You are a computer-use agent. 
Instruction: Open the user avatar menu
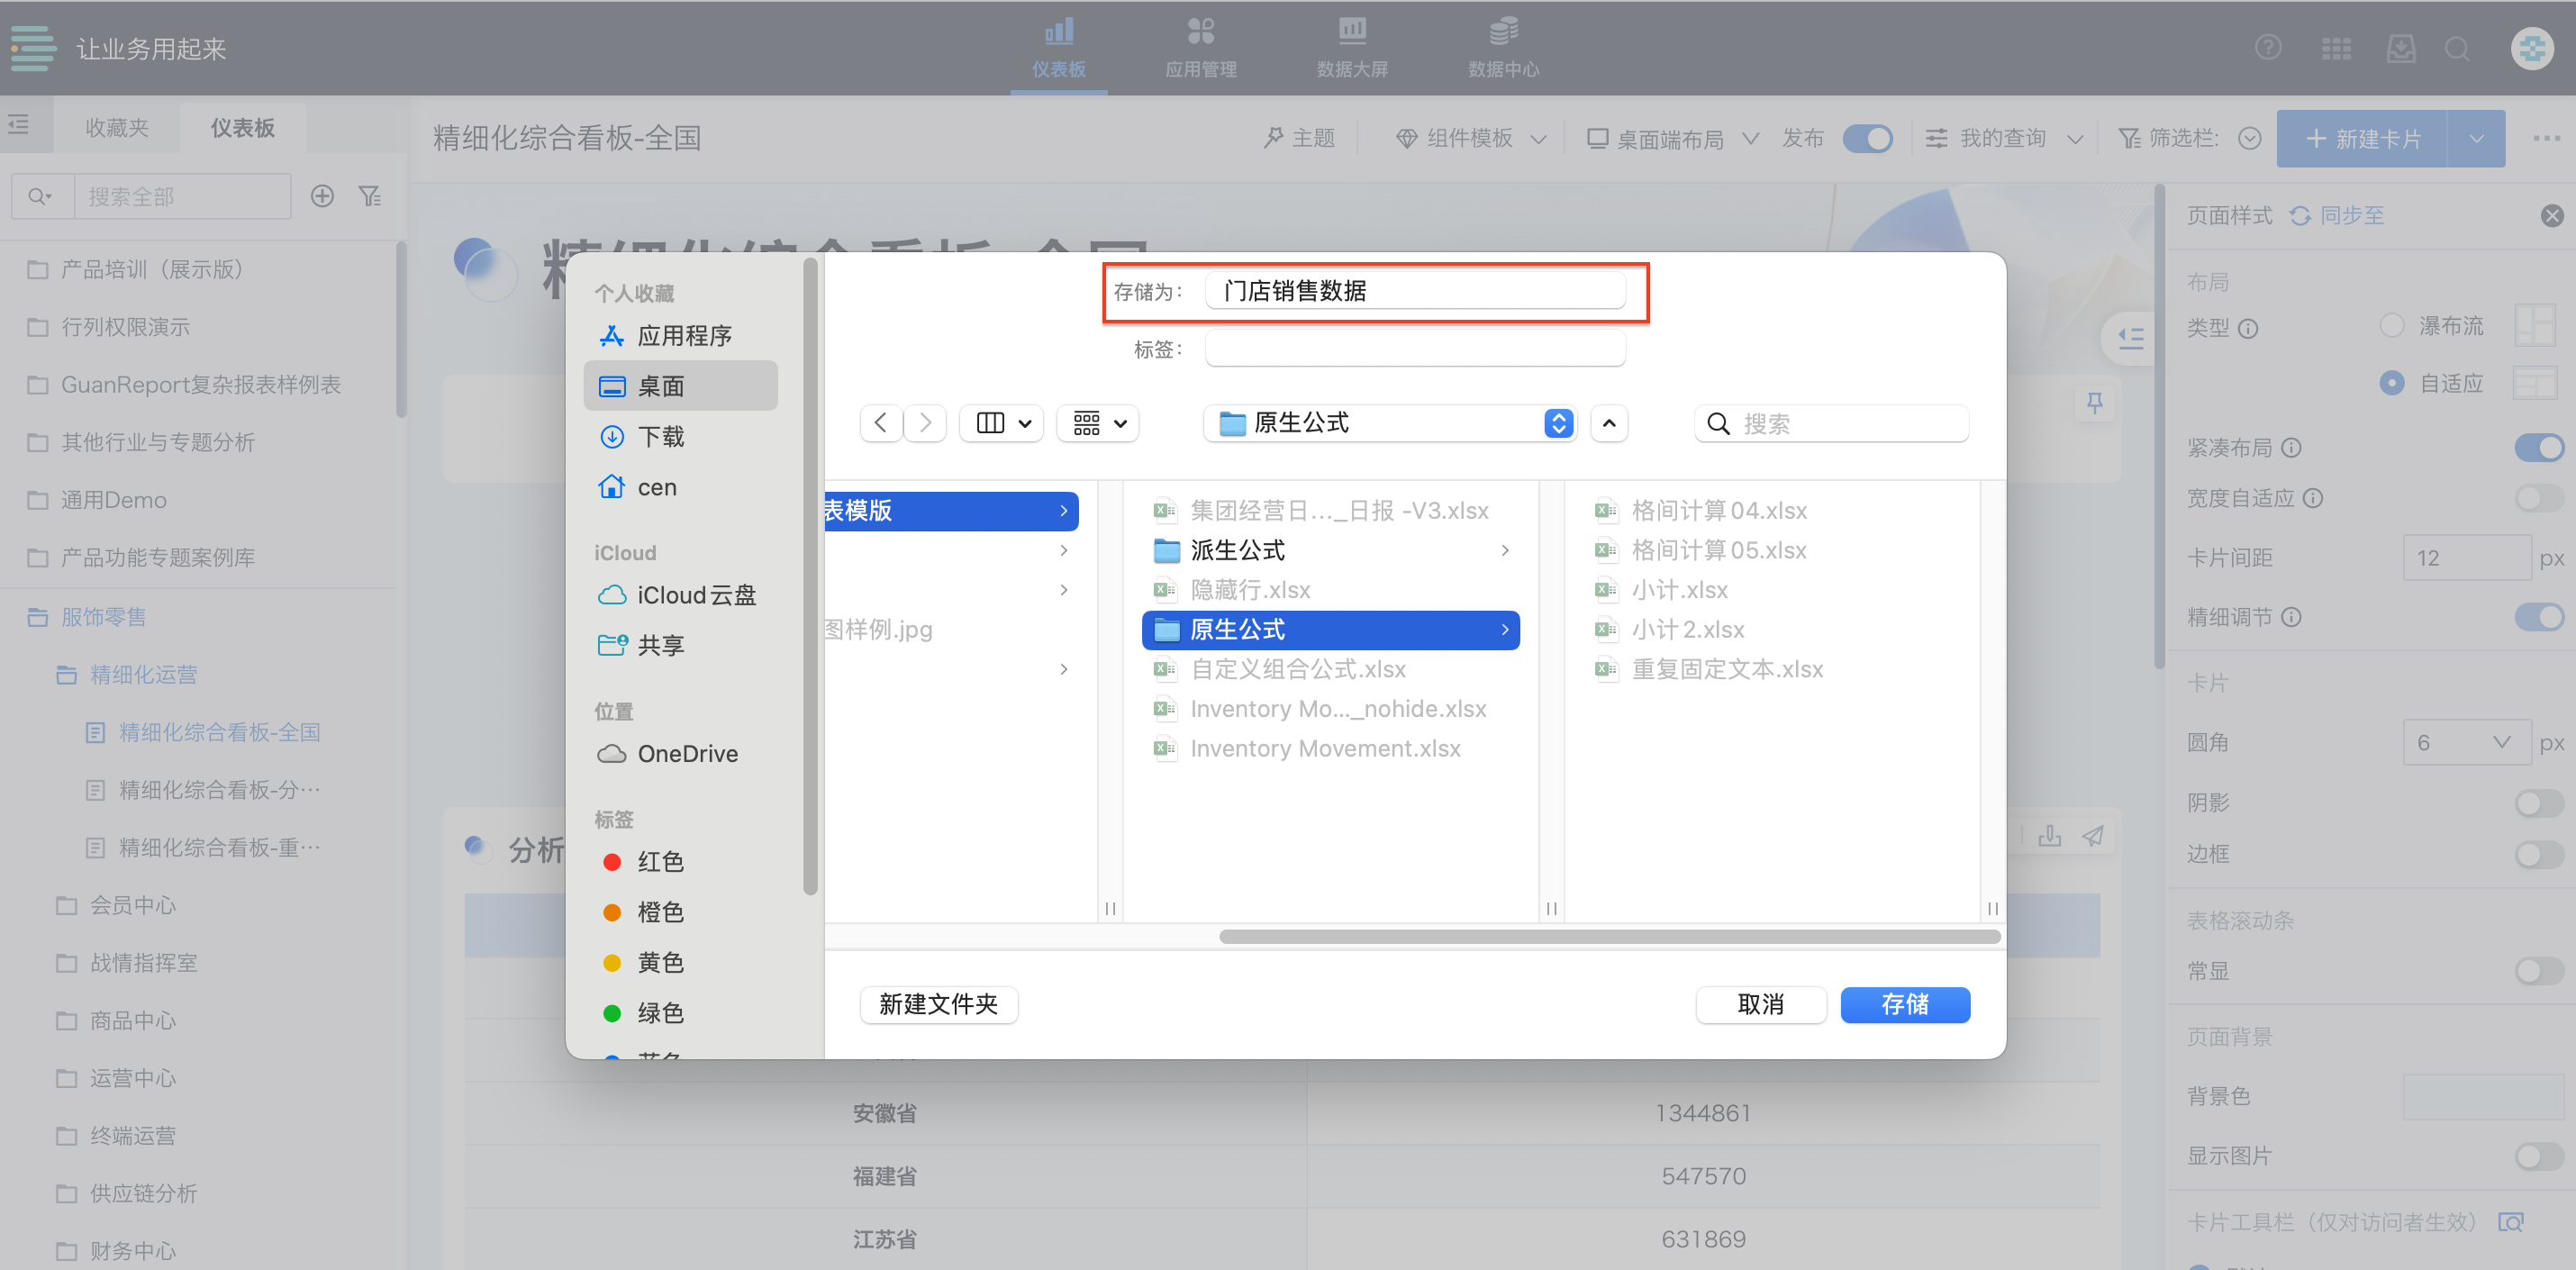point(2531,48)
